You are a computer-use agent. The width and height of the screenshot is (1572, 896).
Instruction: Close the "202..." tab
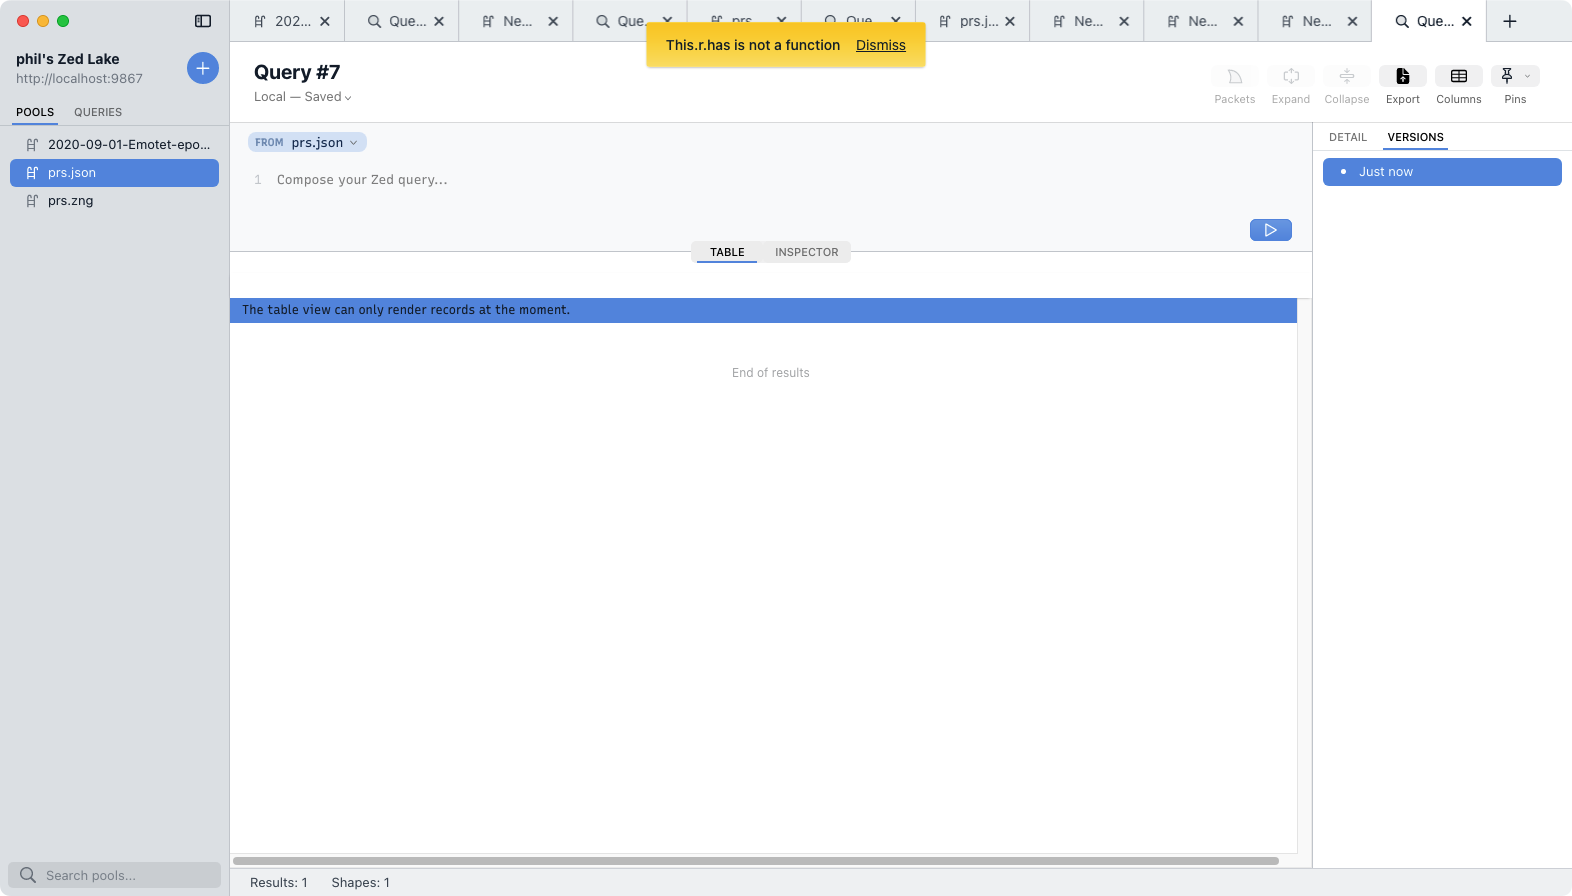[325, 21]
